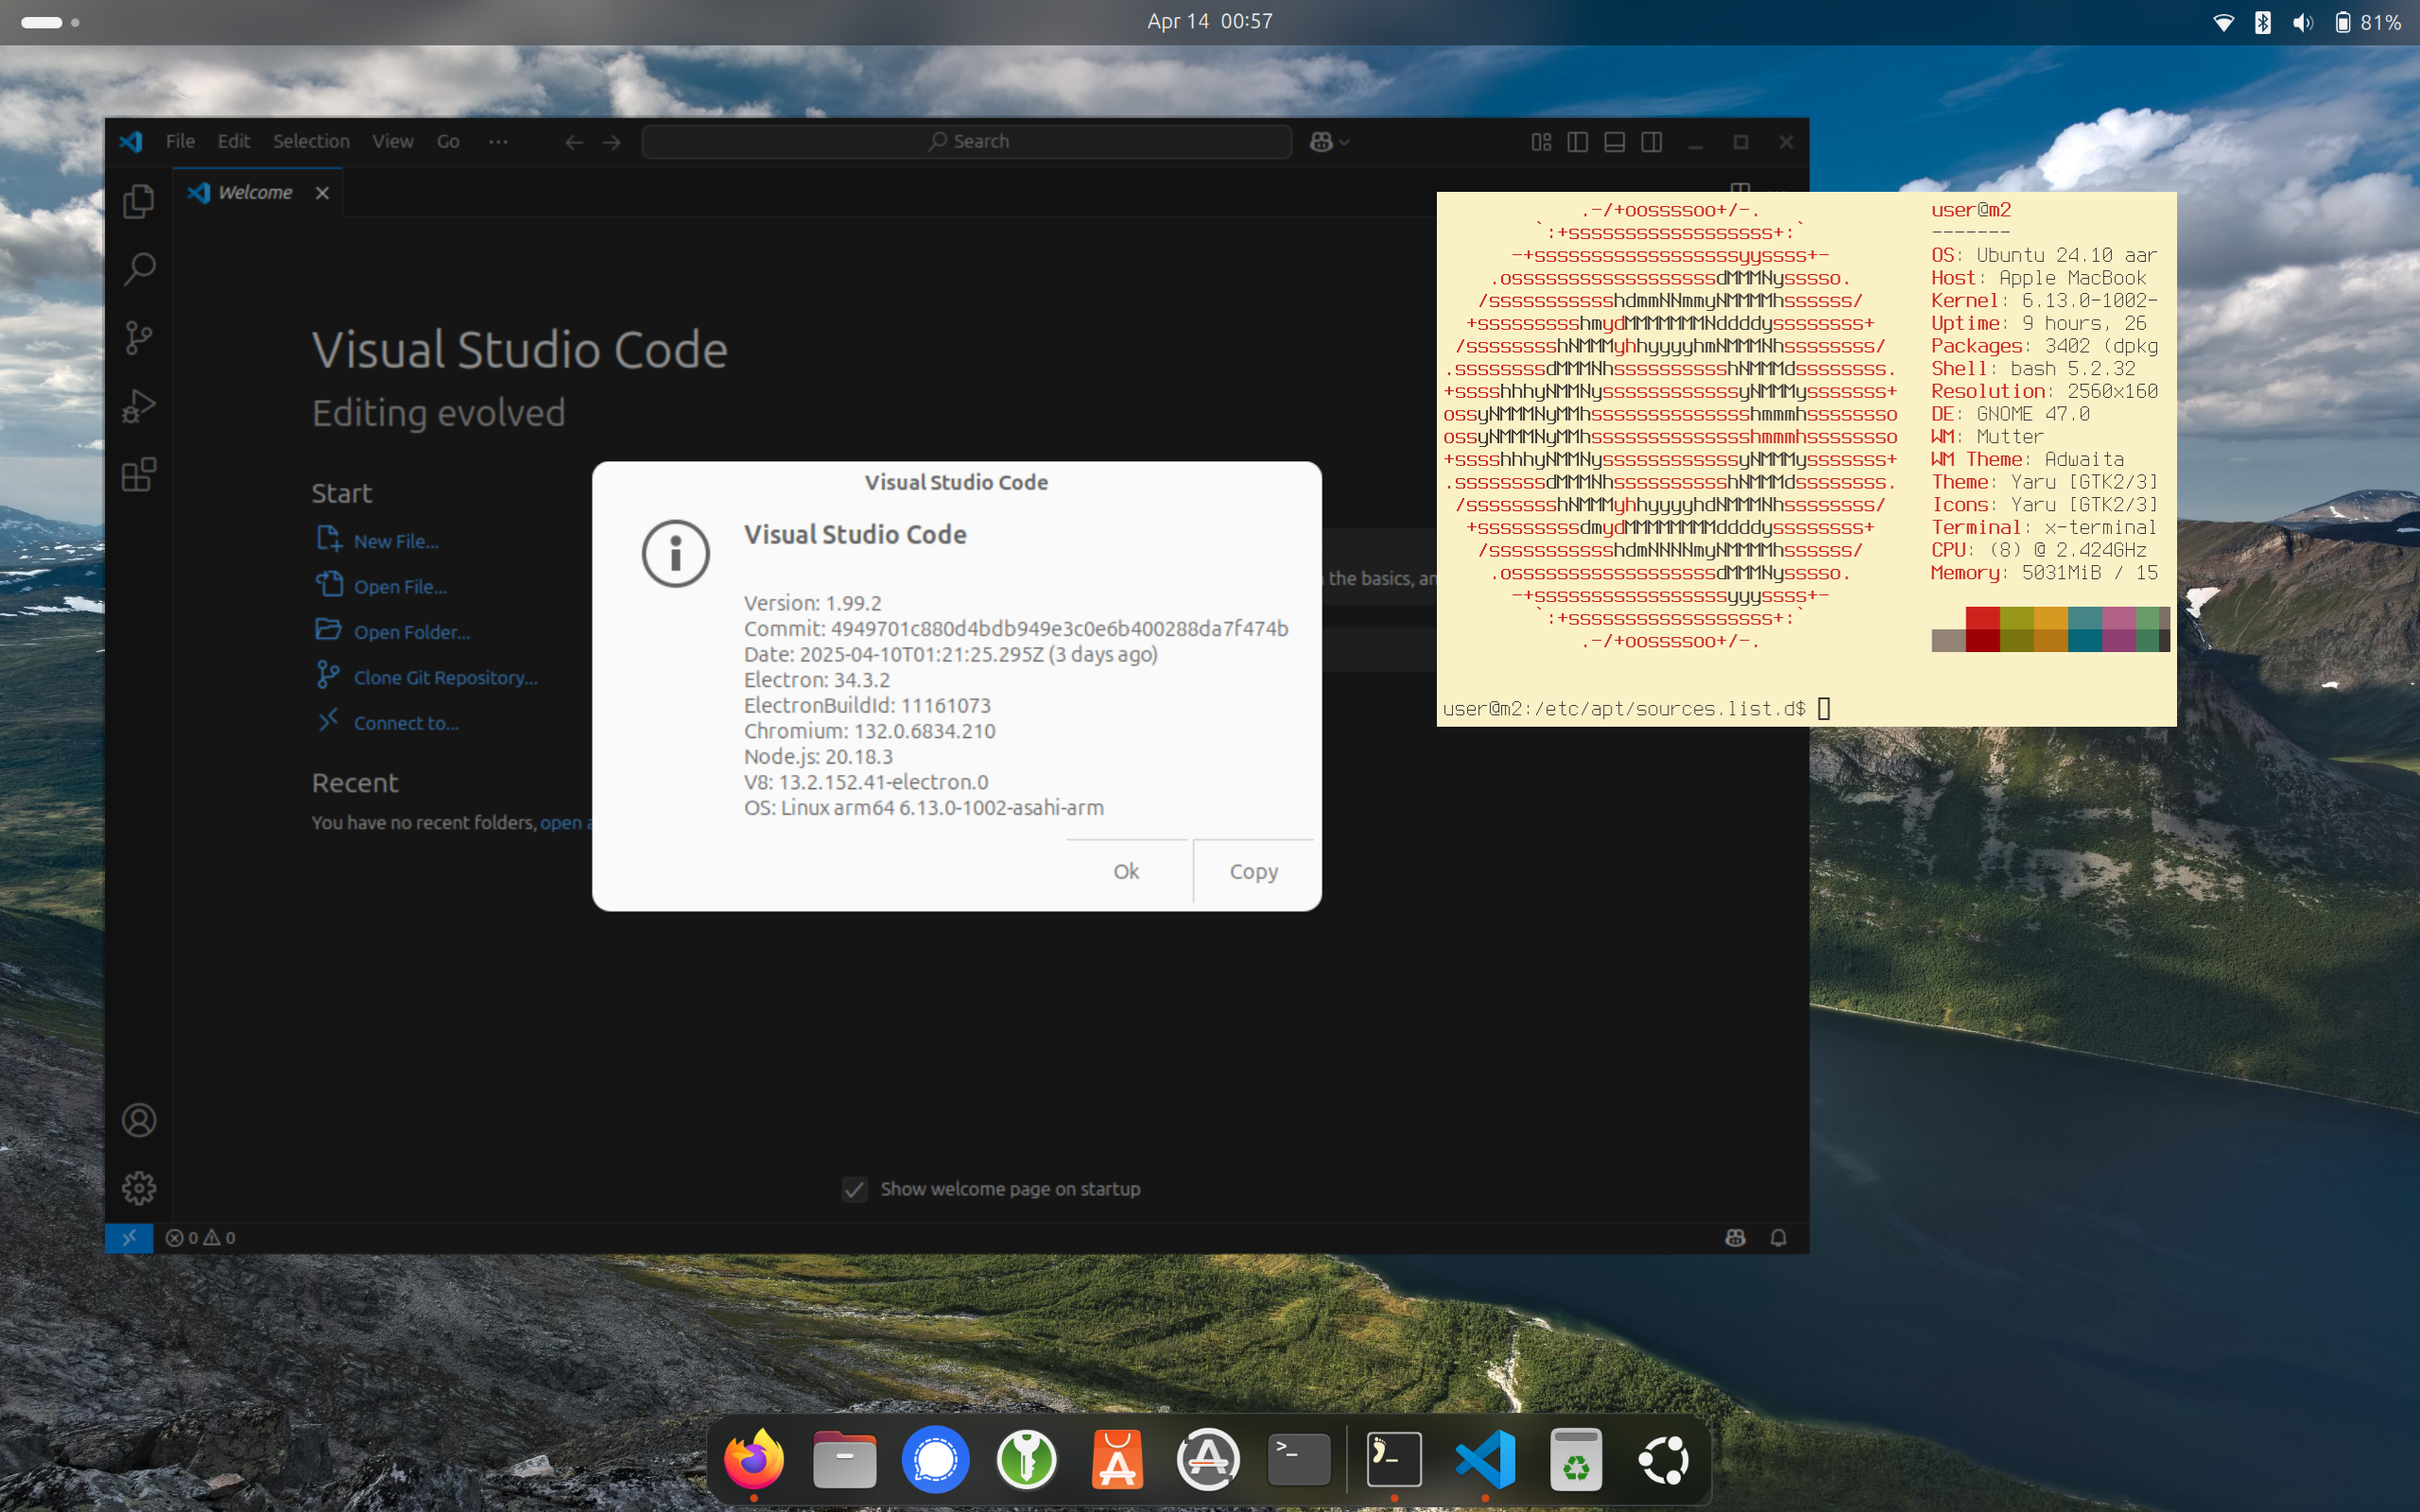Open Customize Layout icon in title bar
This screenshot has width=2420, height=1512.
tap(1541, 142)
